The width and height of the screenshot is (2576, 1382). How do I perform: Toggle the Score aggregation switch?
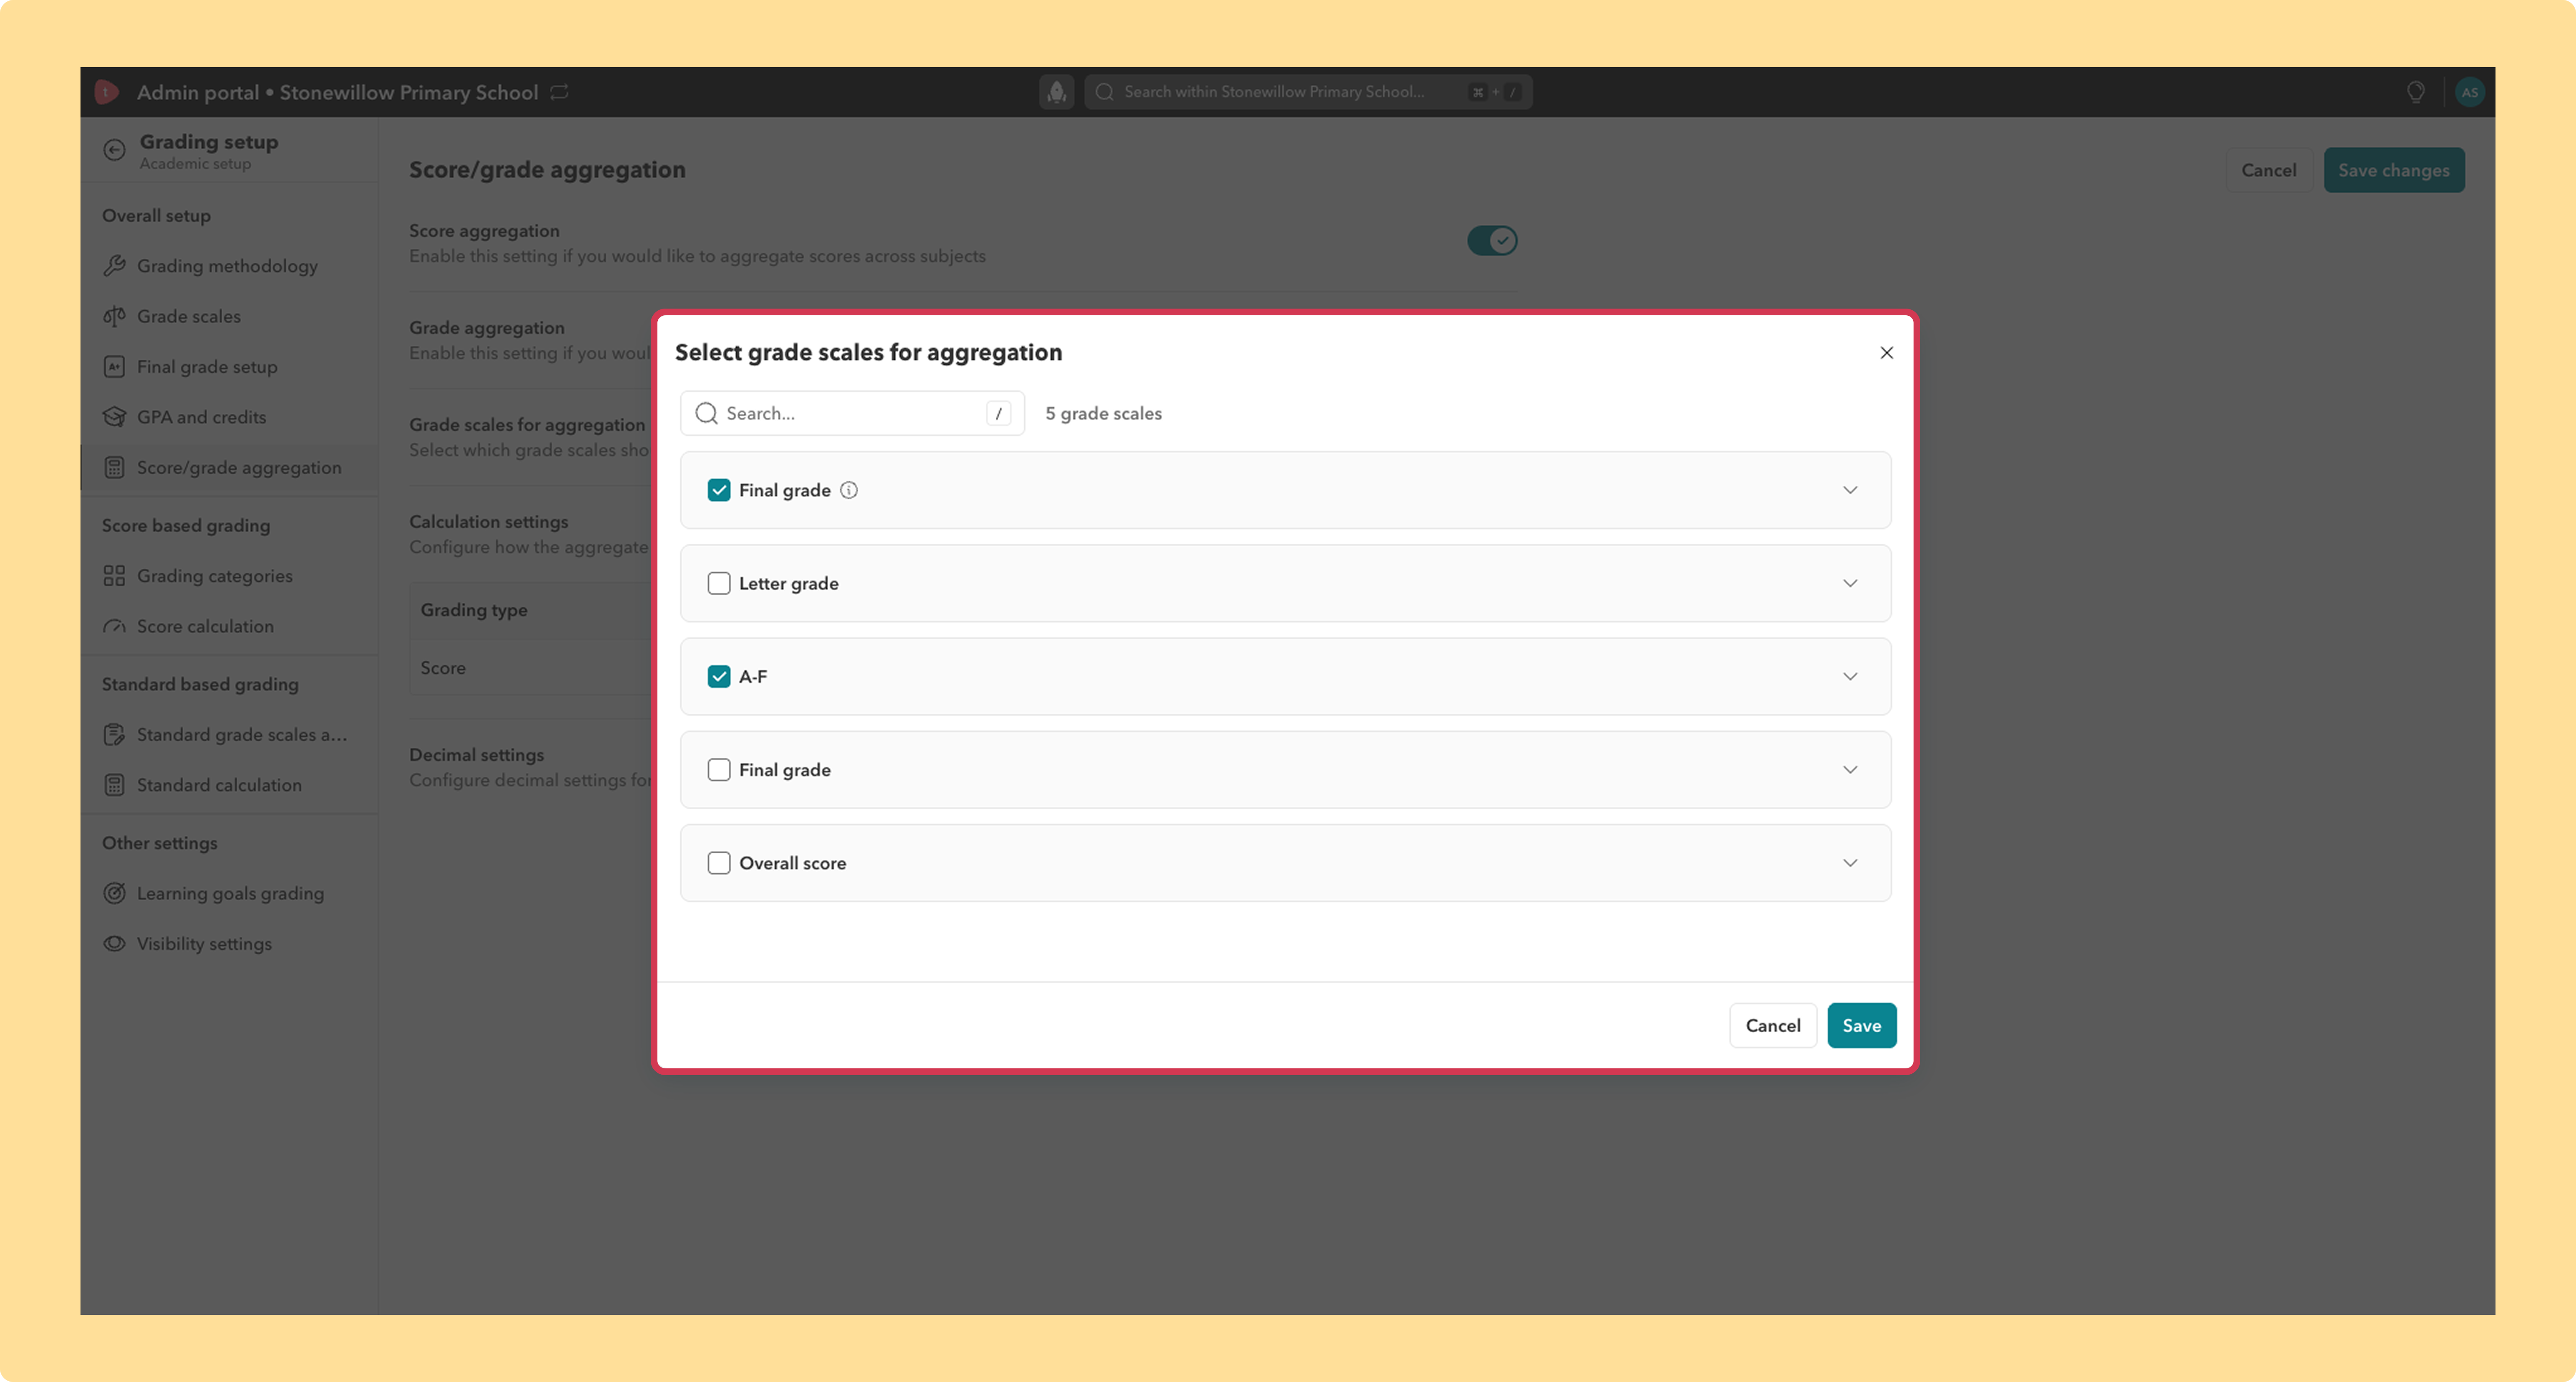(x=1492, y=241)
